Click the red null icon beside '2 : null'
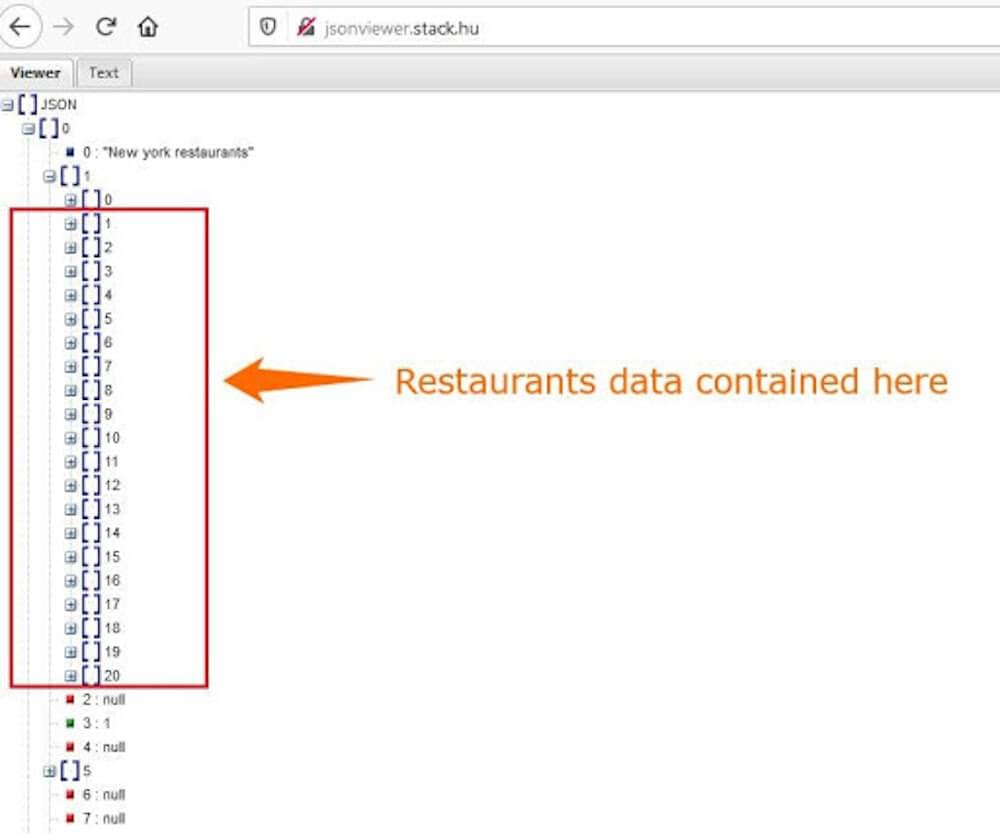The width and height of the screenshot is (1000, 834). coord(70,700)
